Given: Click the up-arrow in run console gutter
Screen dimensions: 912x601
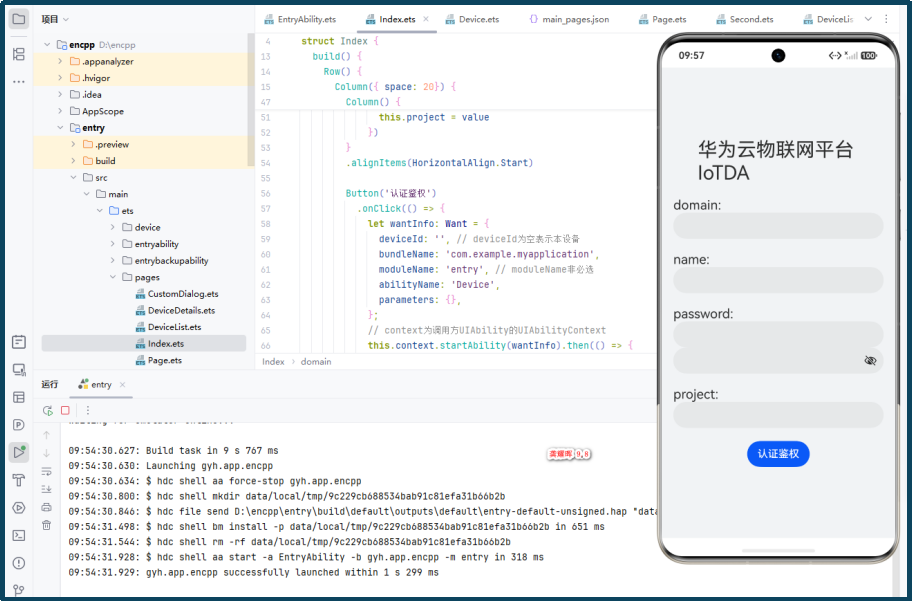Looking at the screenshot, I should click(x=47, y=435).
